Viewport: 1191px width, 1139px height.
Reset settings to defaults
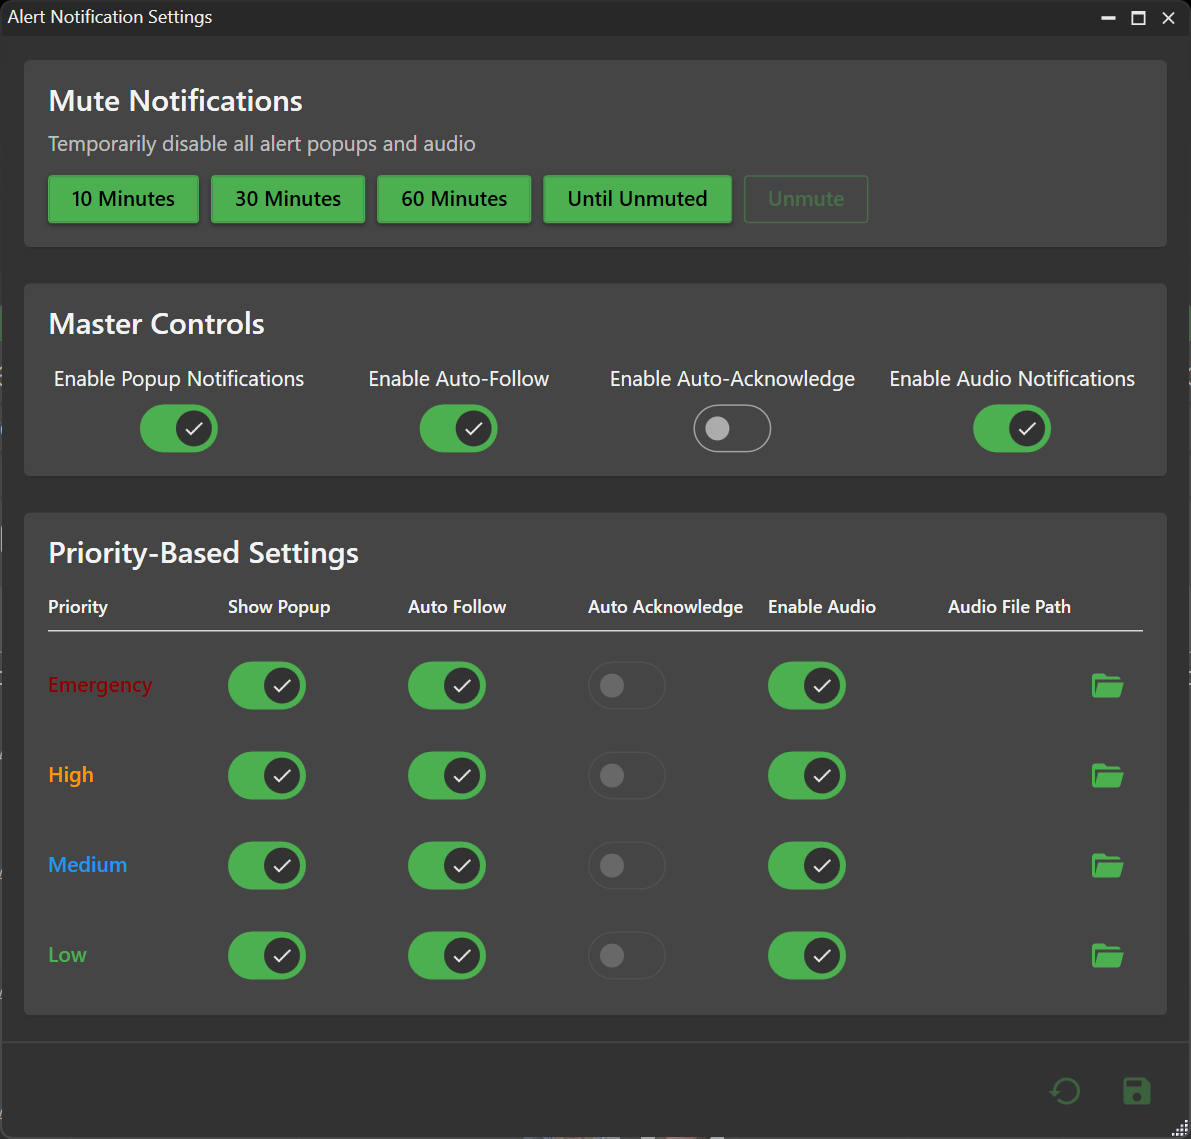click(1065, 1091)
